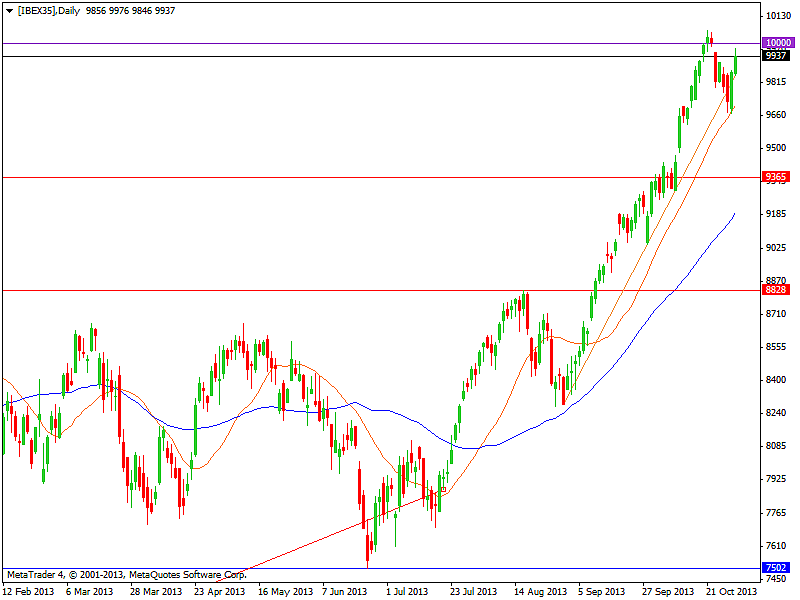Click the black 9937 current price label

coord(777,56)
